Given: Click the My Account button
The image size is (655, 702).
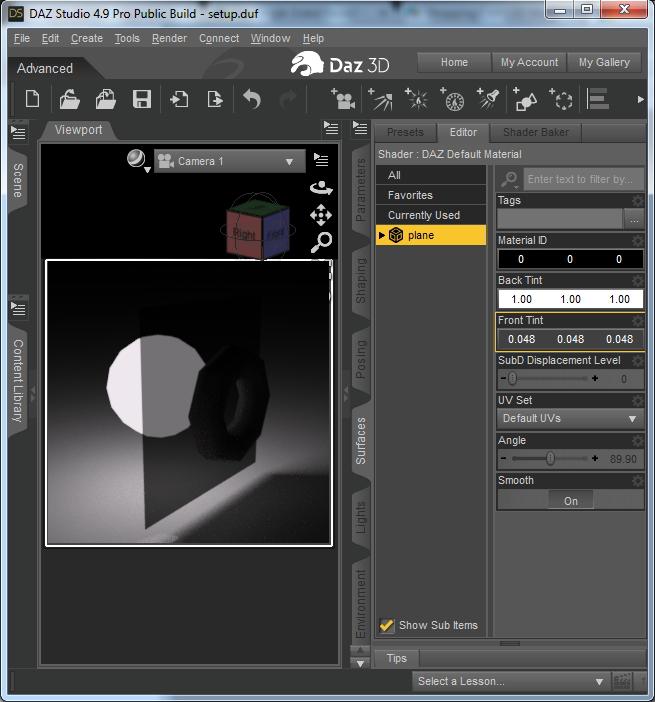Looking at the screenshot, I should tap(529, 62).
